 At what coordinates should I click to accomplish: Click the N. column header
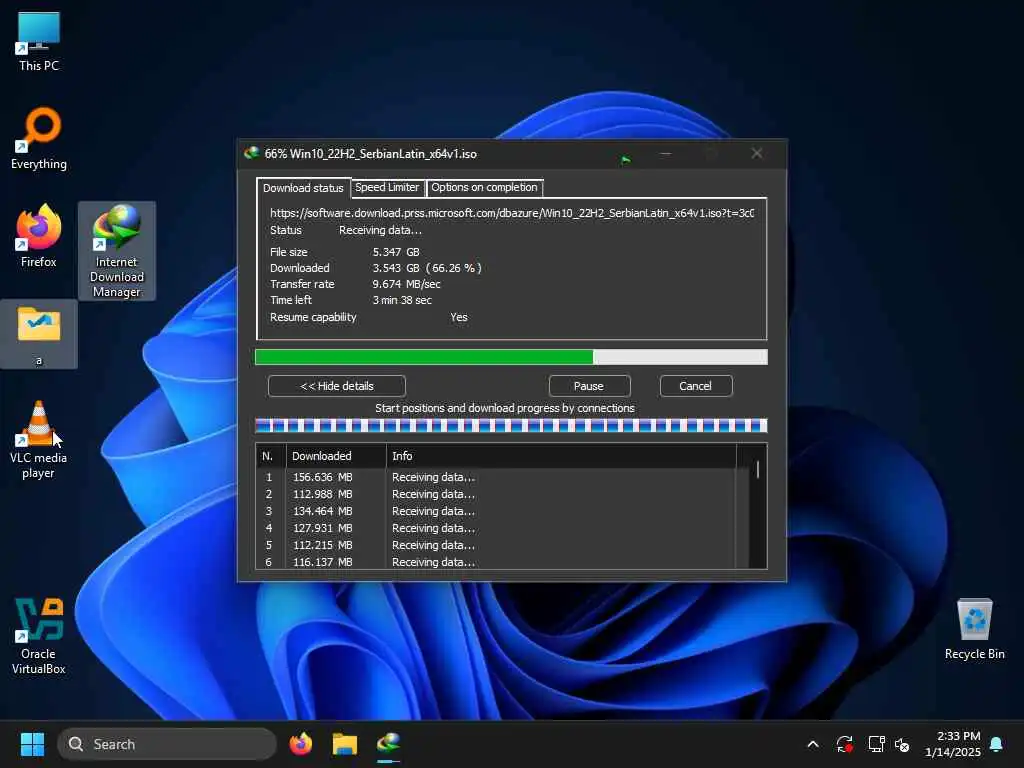tap(271, 456)
